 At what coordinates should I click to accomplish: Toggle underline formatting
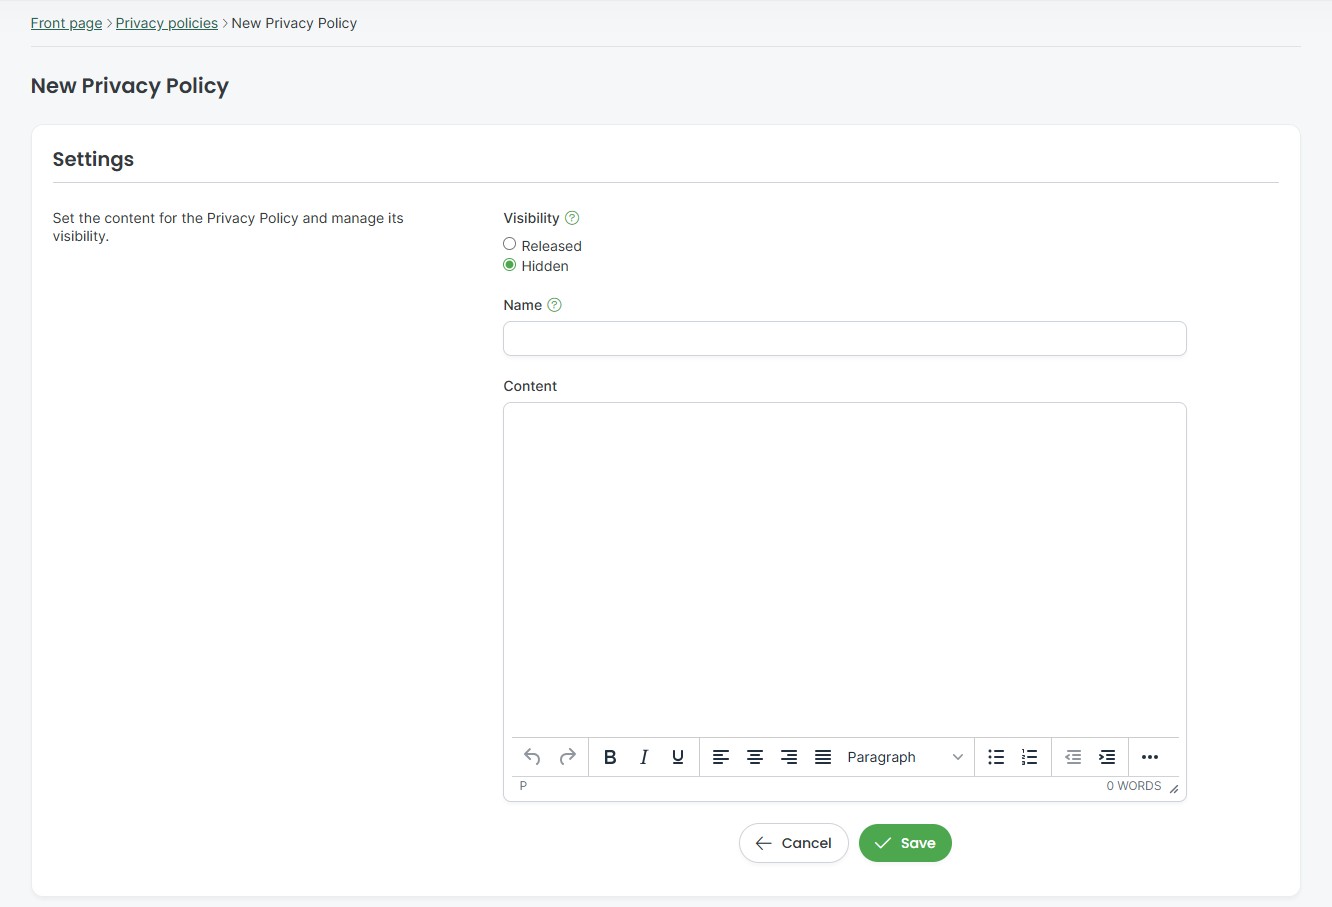[x=678, y=757]
